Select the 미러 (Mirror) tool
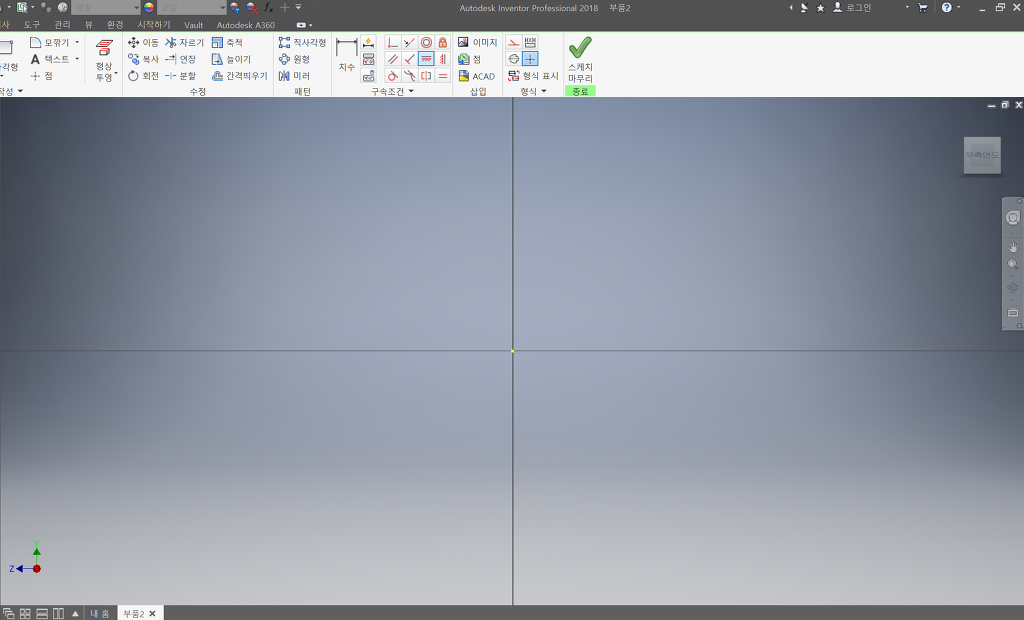The width and height of the screenshot is (1024, 620). [294, 76]
